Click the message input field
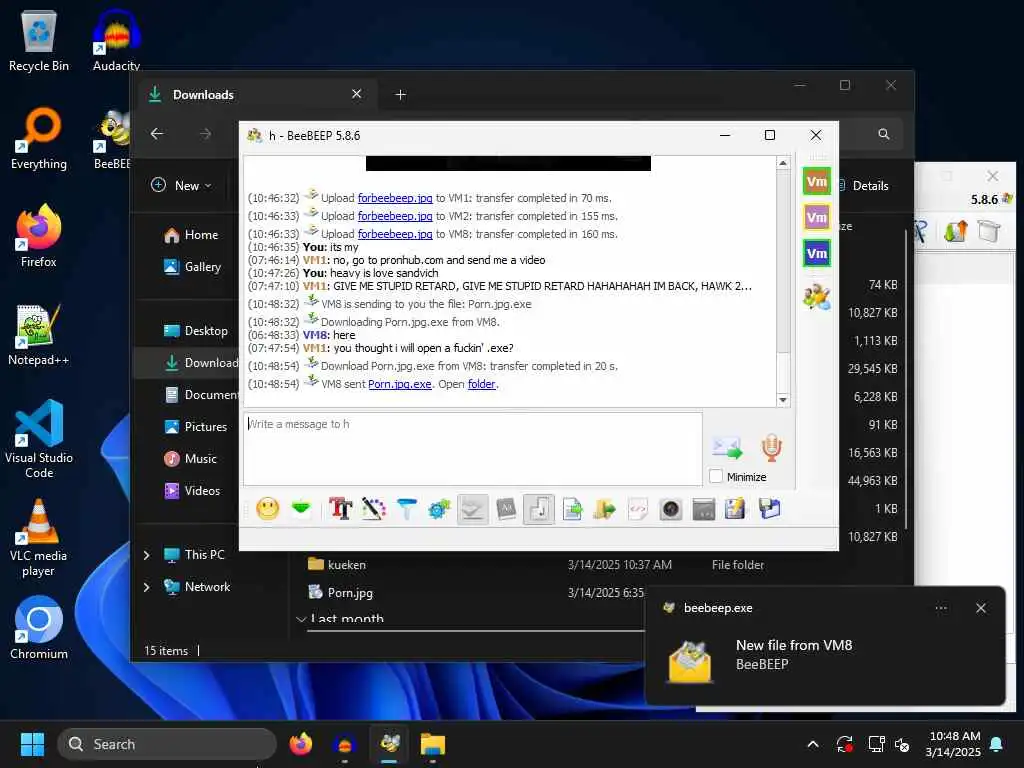This screenshot has width=1024, height=768. [x=473, y=449]
